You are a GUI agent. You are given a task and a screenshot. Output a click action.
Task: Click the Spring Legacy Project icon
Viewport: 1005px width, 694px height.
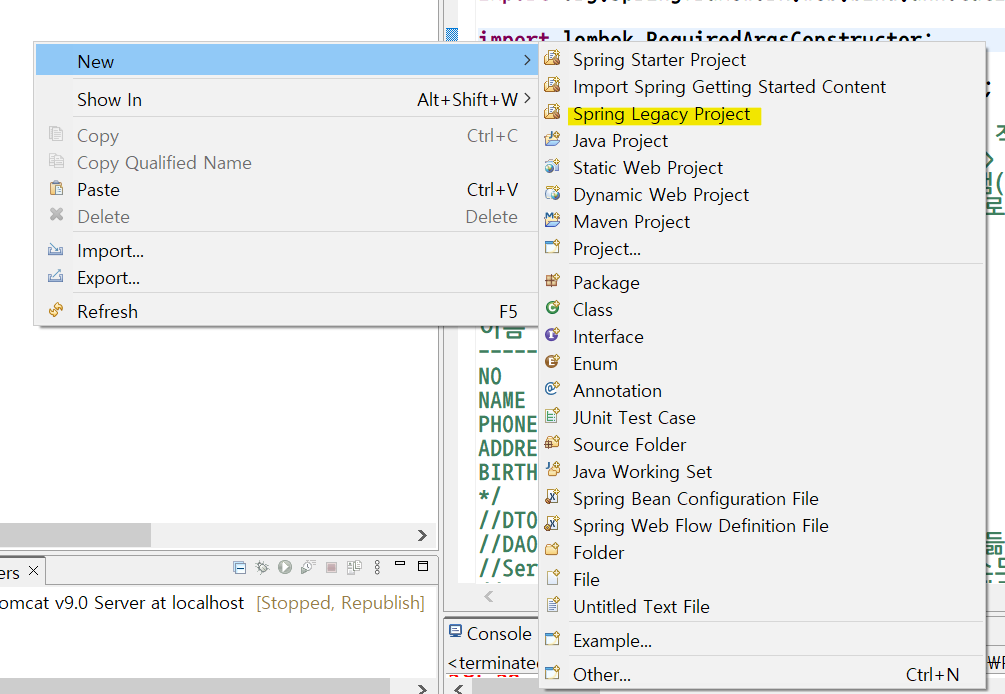[552, 112]
